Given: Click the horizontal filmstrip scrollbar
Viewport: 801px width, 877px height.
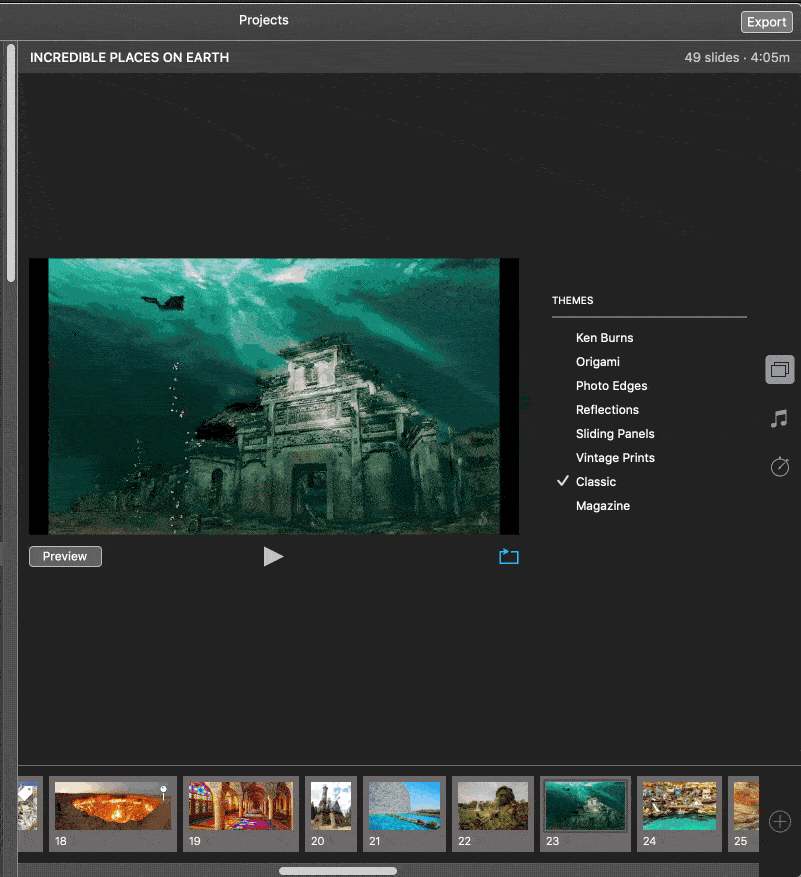Looking at the screenshot, I should [x=338, y=871].
